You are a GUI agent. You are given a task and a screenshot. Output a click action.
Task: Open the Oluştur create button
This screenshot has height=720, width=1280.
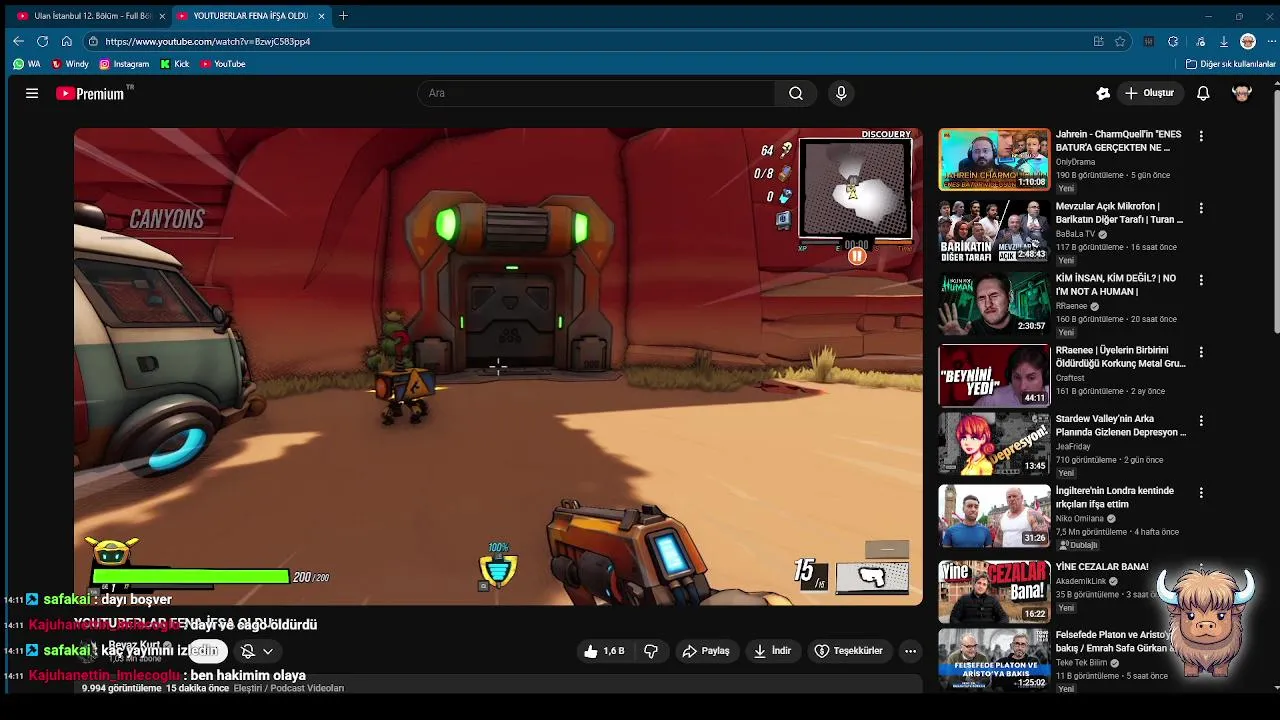click(x=1149, y=93)
